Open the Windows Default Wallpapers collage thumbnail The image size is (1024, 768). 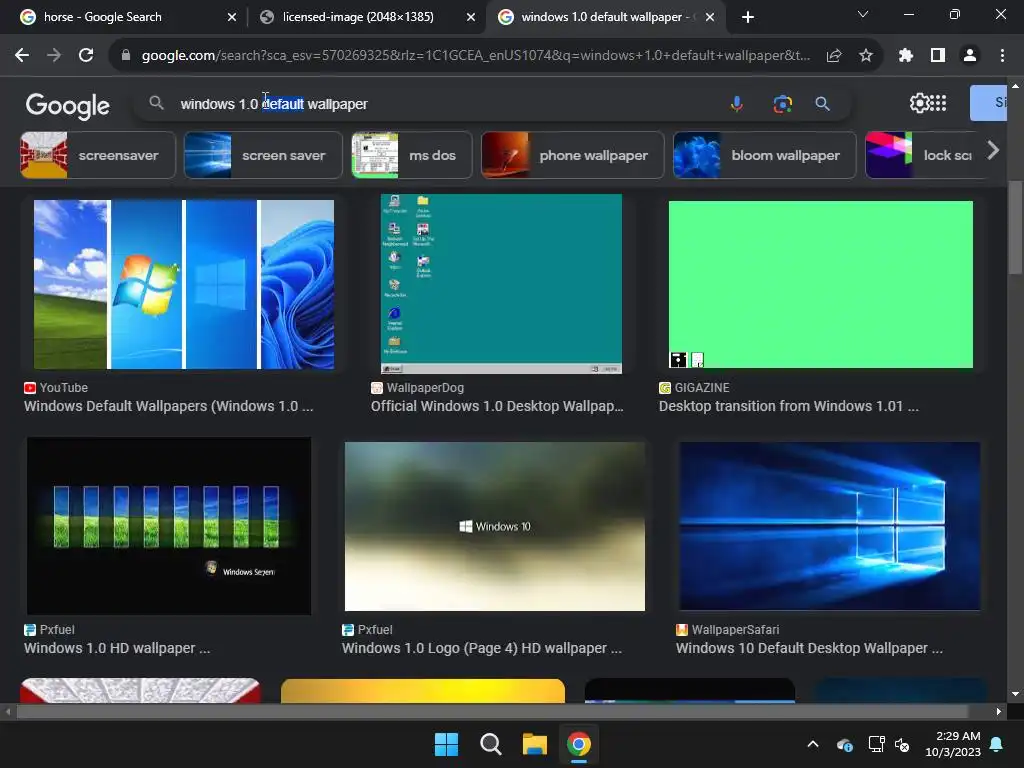coord(184,285)
